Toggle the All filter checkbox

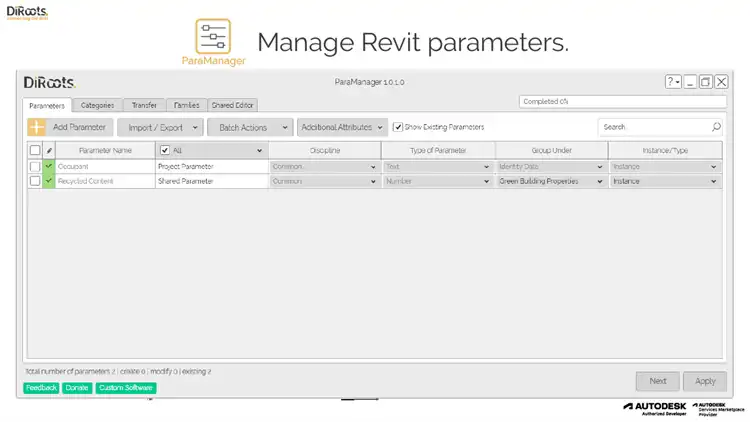165,150
